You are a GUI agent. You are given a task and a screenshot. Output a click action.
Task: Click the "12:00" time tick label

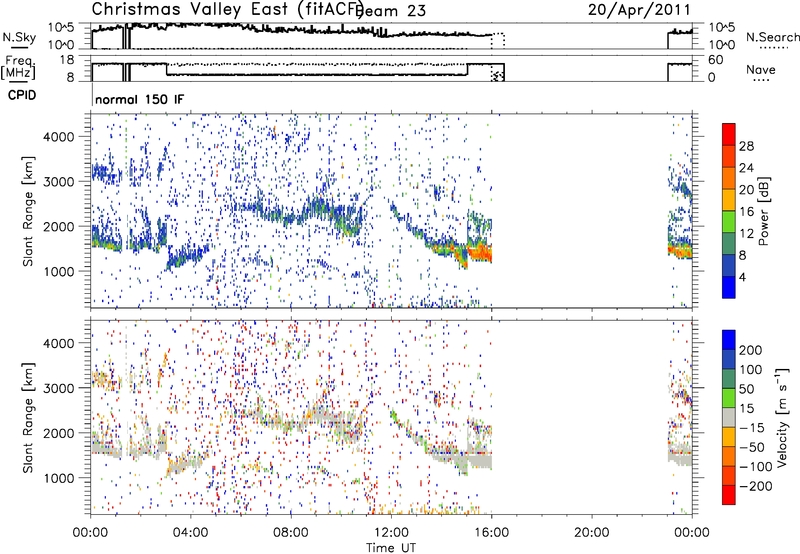(x=391, y=533)
